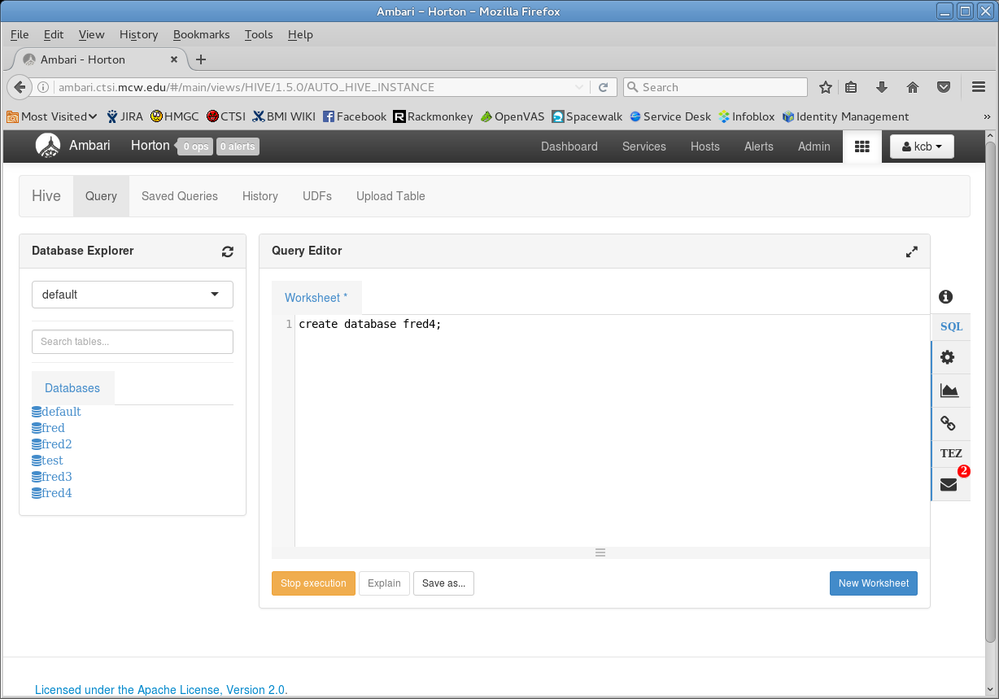Open the address bar history dropdown arrow
The height and width of the screenshot is (699, 999).
(x=579, y=87)
